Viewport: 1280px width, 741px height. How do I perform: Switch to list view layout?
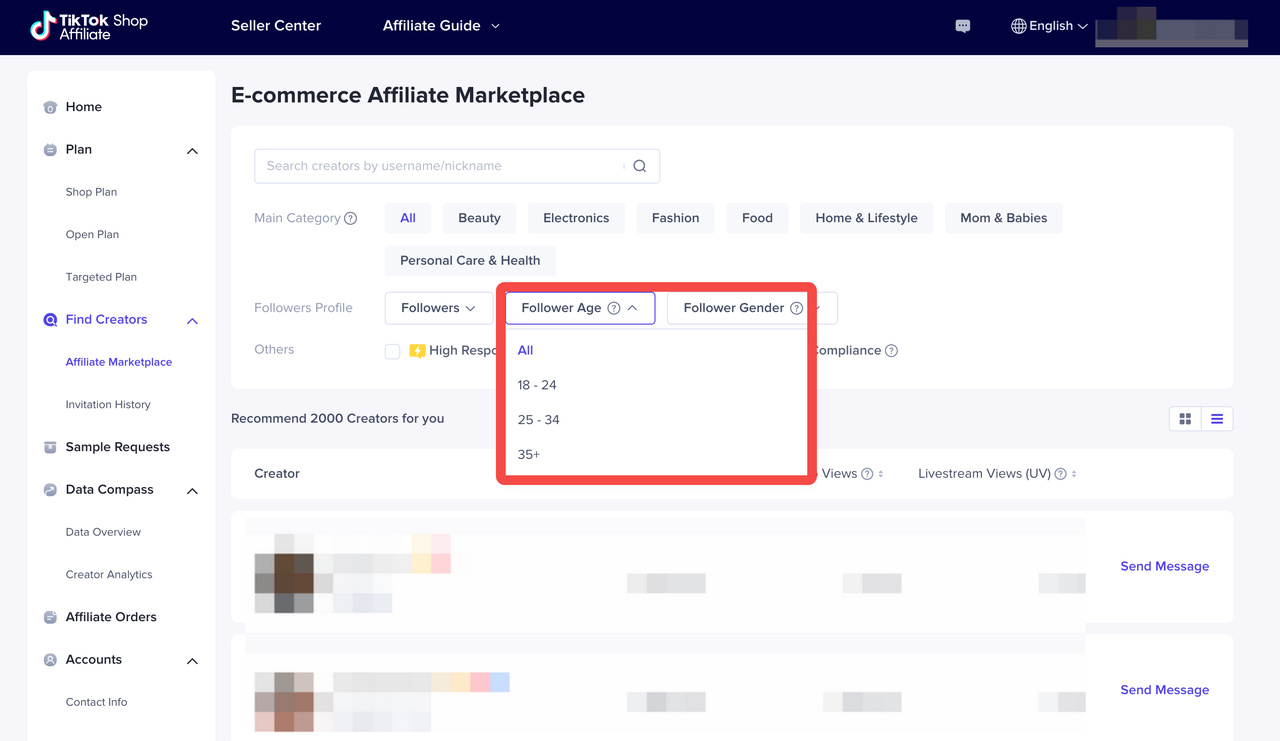pos(1217,419)
